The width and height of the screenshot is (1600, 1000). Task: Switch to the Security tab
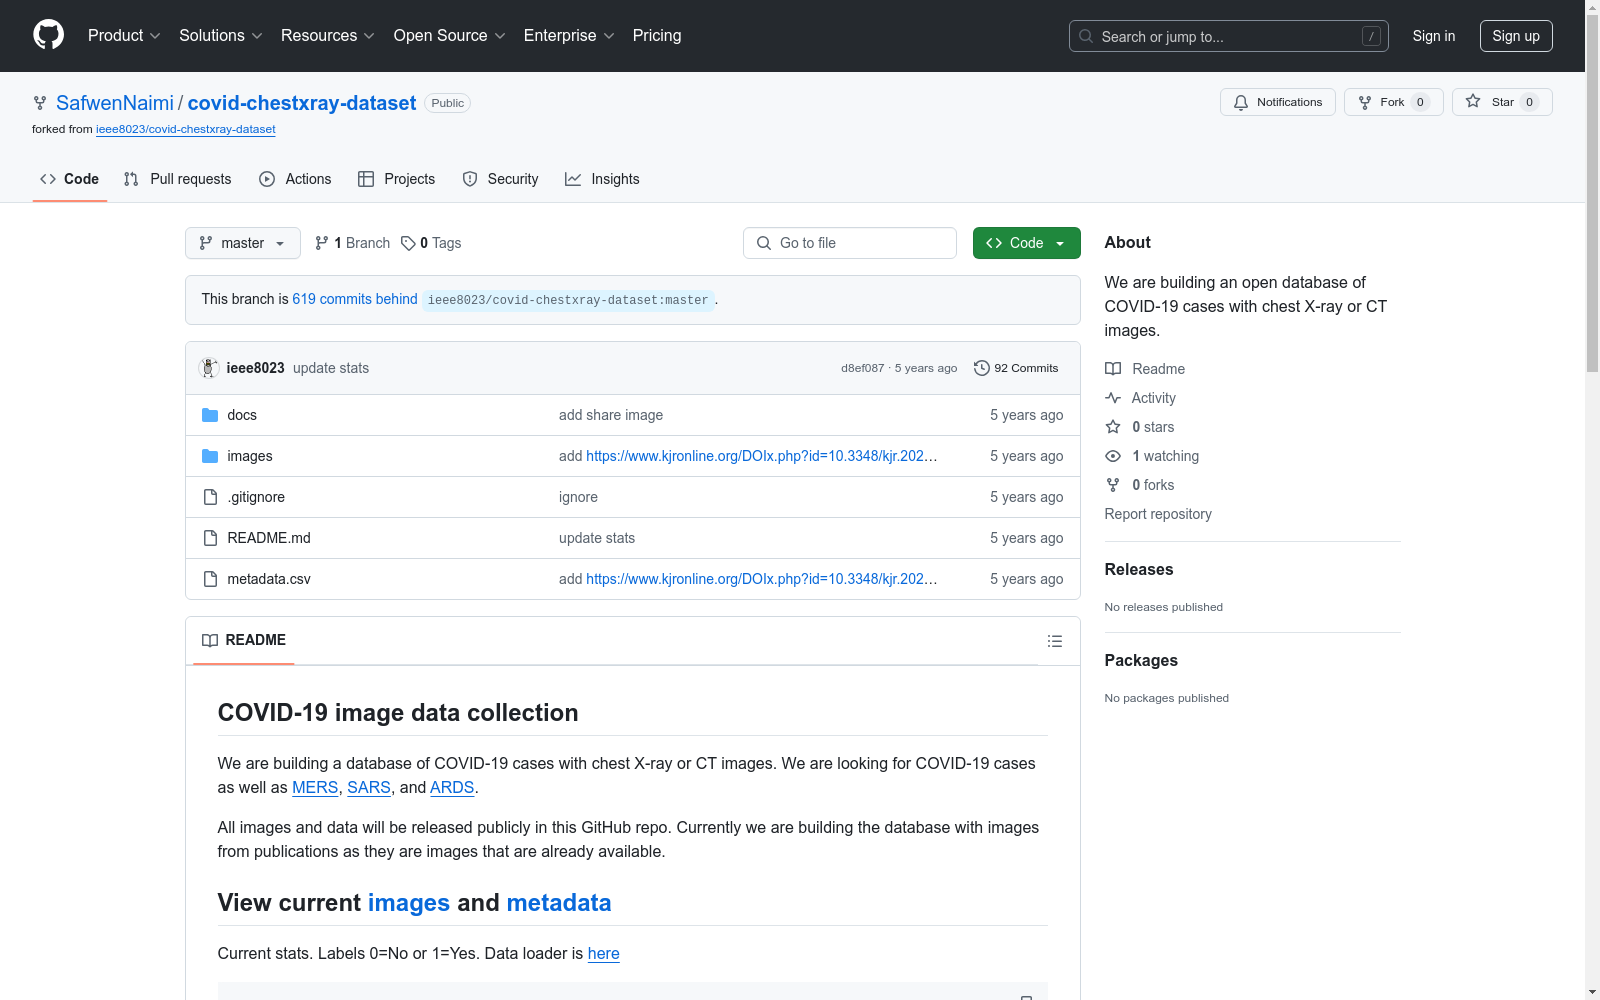tap(501, 179)
